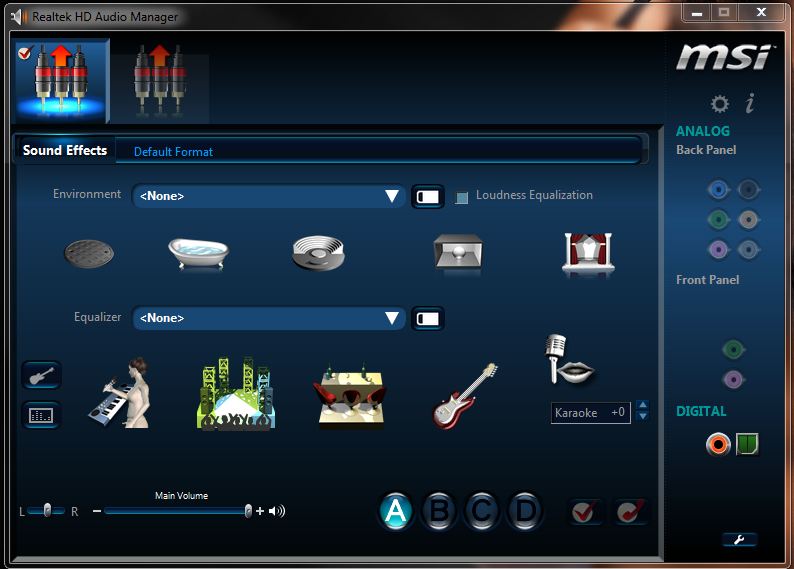This screenshot has width=794, height=569.
Task: Click the pink front panel mic jack
Action: point(733,379)
